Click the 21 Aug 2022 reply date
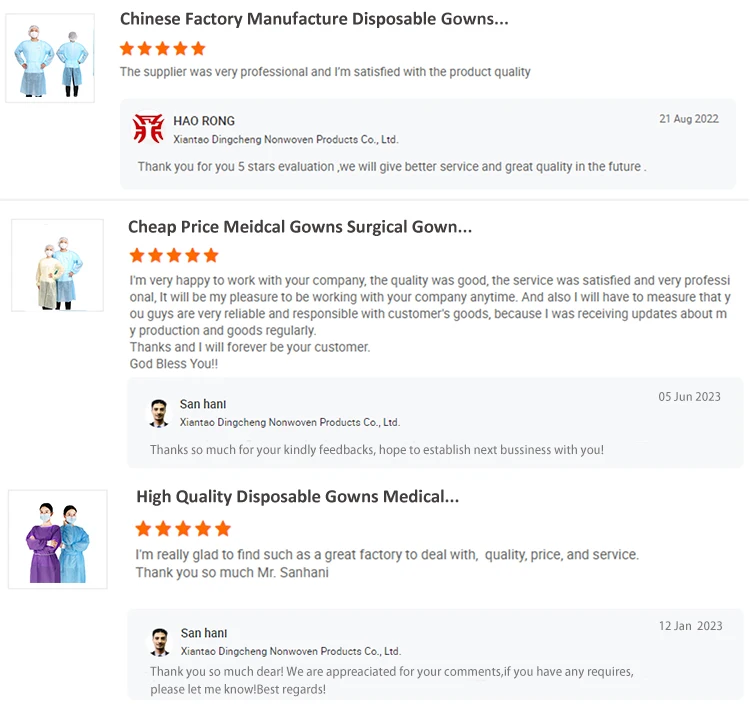 pos(689,119)
